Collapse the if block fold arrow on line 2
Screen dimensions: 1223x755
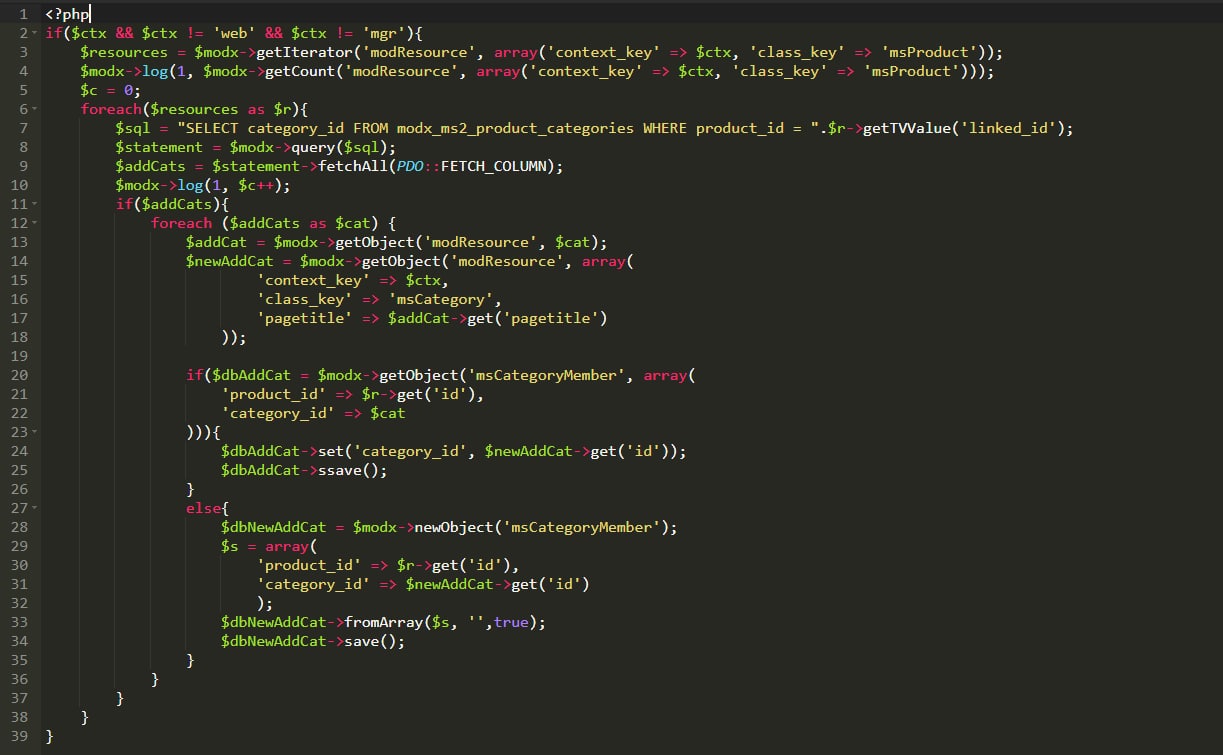tap(34, 33)
